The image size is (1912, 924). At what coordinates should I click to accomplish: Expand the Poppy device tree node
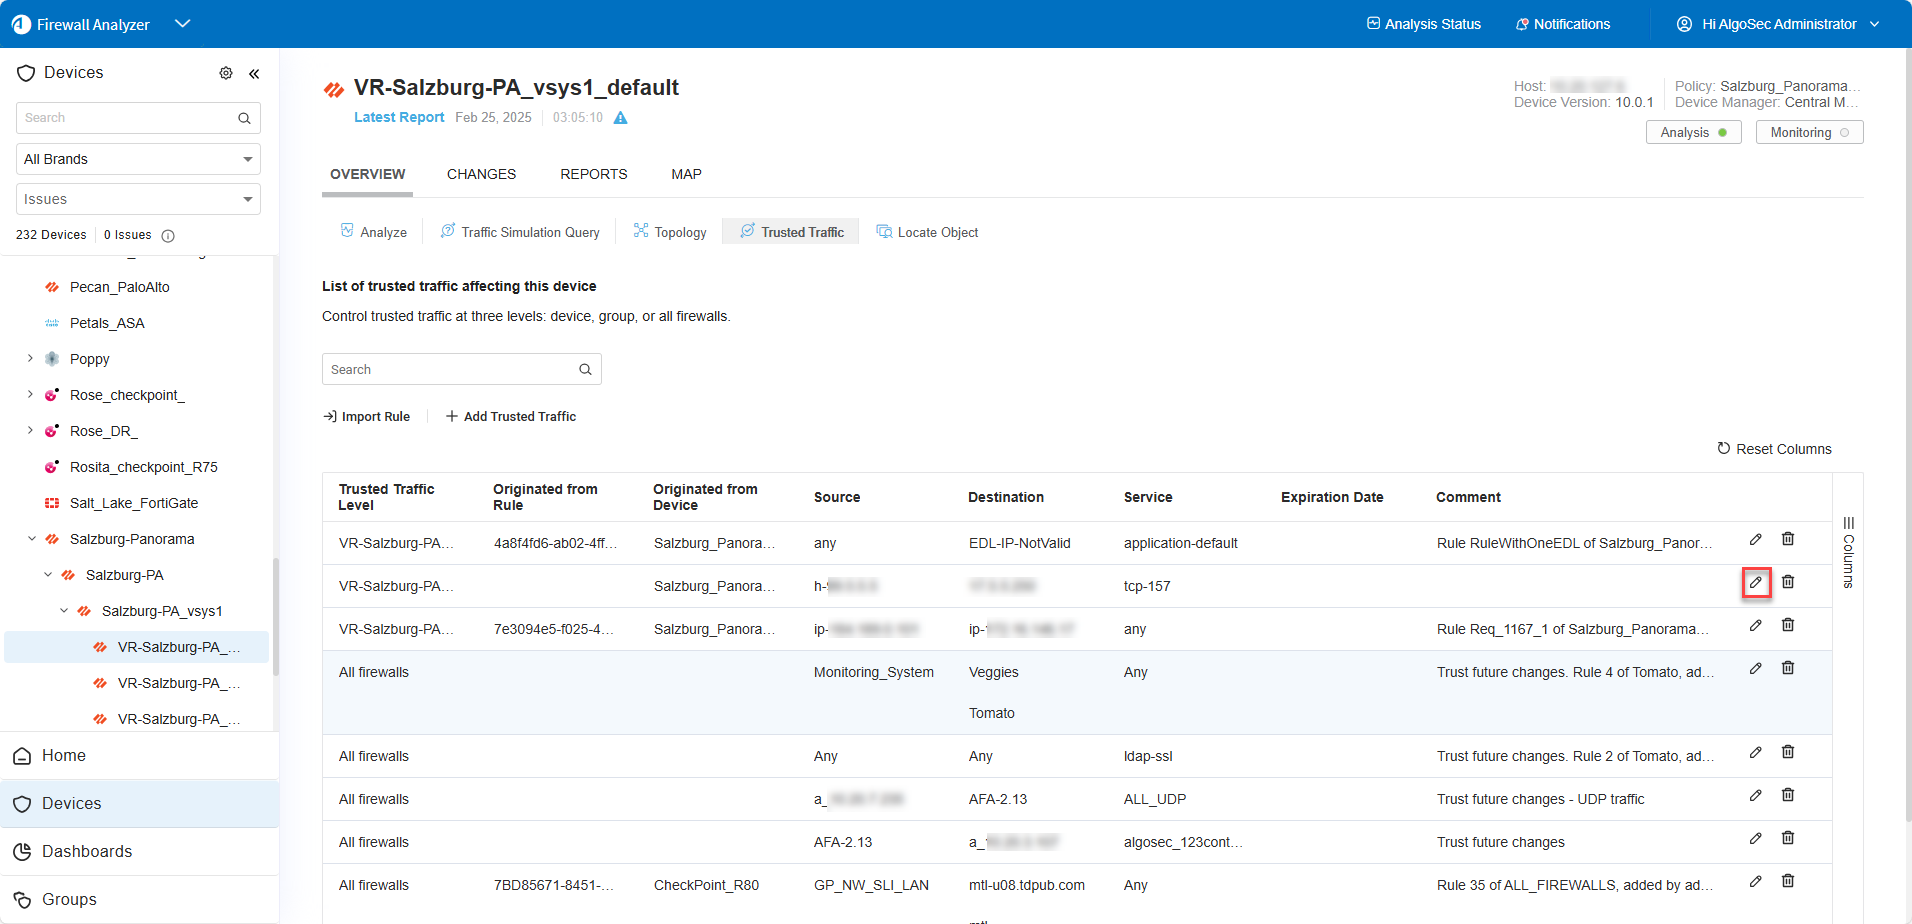pyautogui.click(x=30, y=358)
